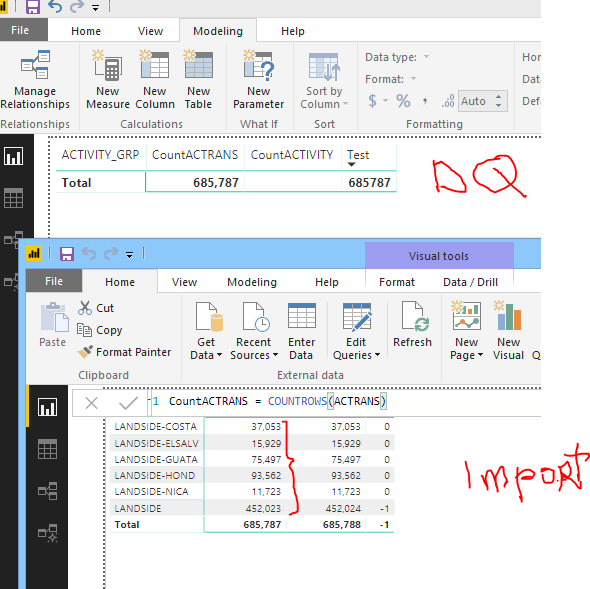This screenshot has width=590, height=589.
Task: Refresh the external data
Action: [x=412, y=324]
